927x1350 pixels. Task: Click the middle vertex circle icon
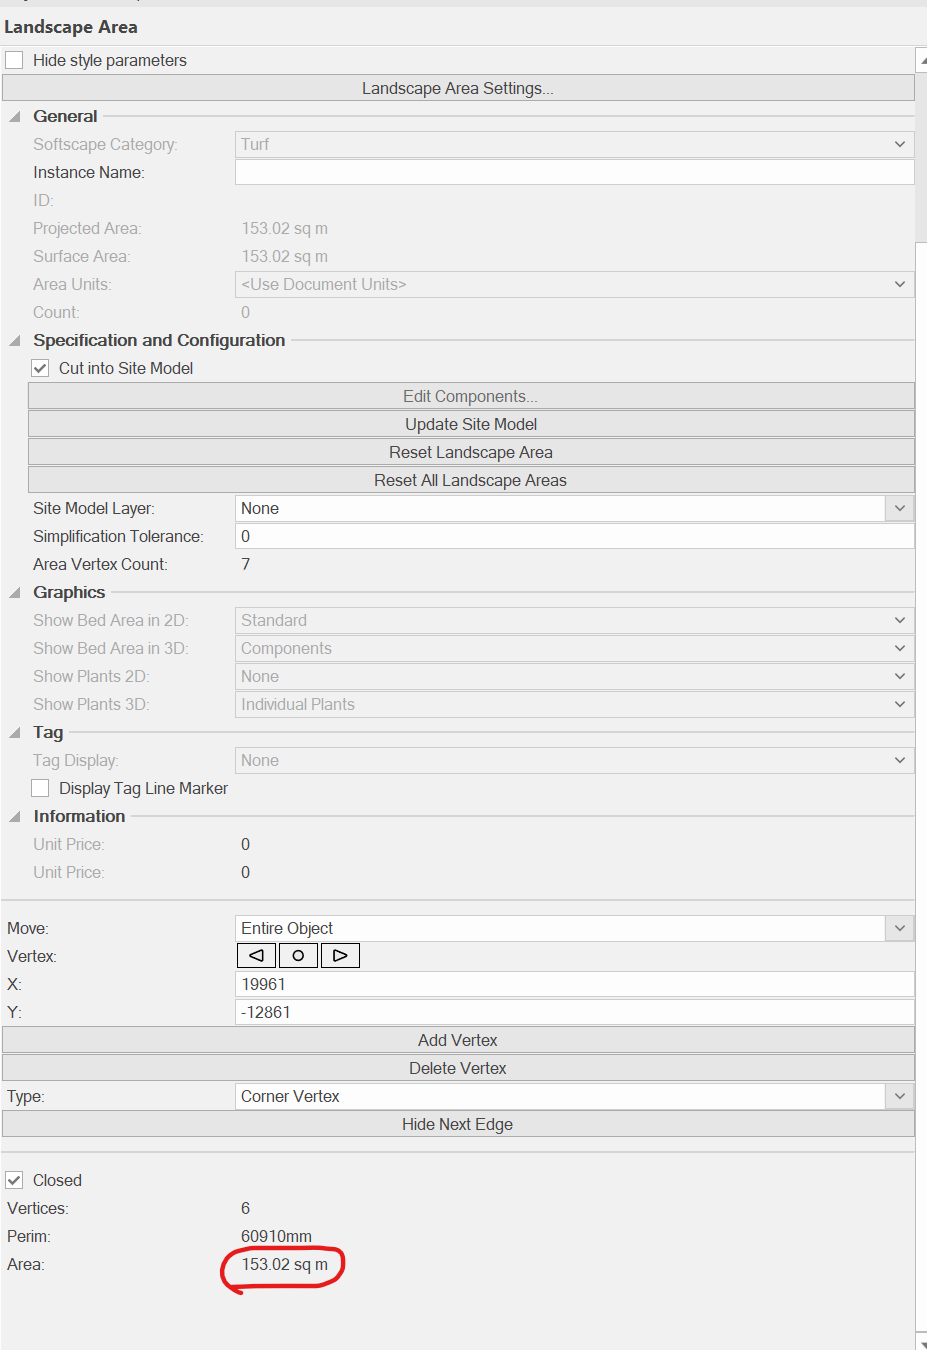click(297, 955)
